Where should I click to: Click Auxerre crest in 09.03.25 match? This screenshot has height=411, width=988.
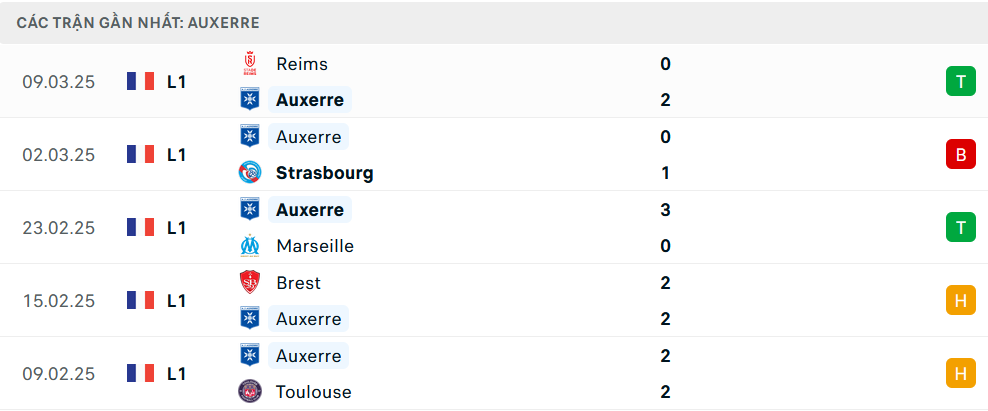tap(250, 100)
